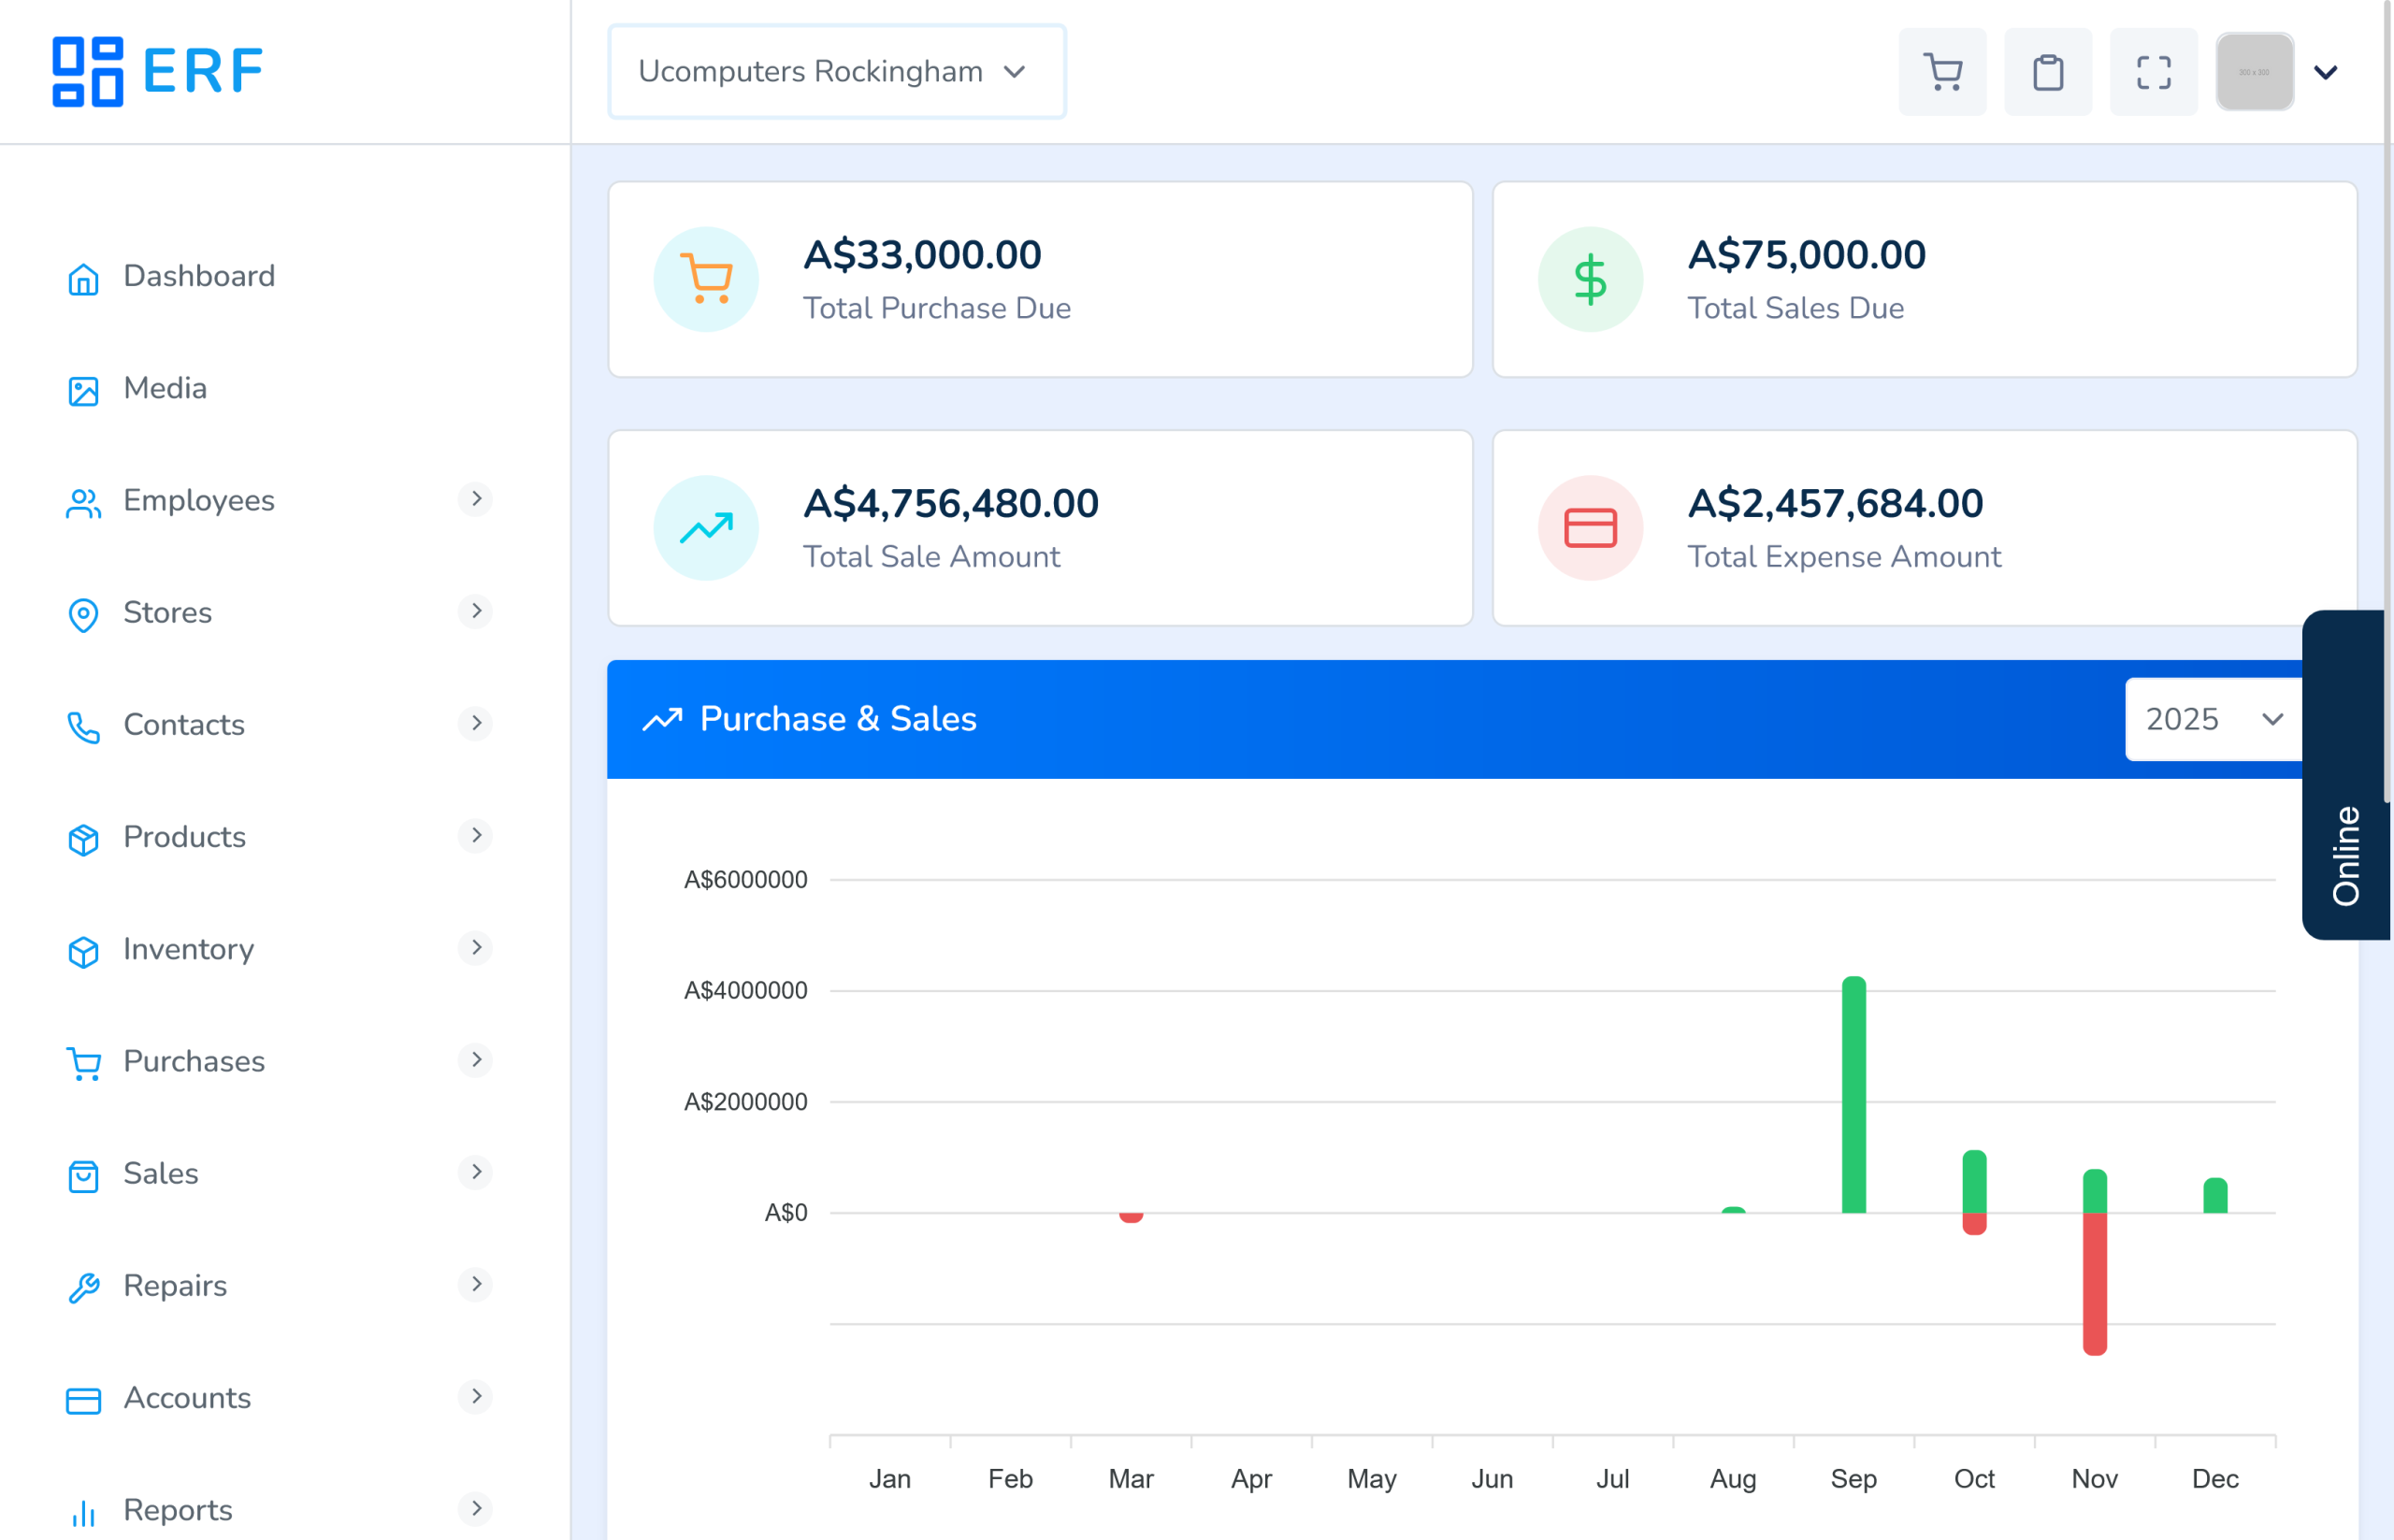Open the clipboard icon in top bar
Screen dimensions: 2394x1540
2047,72
